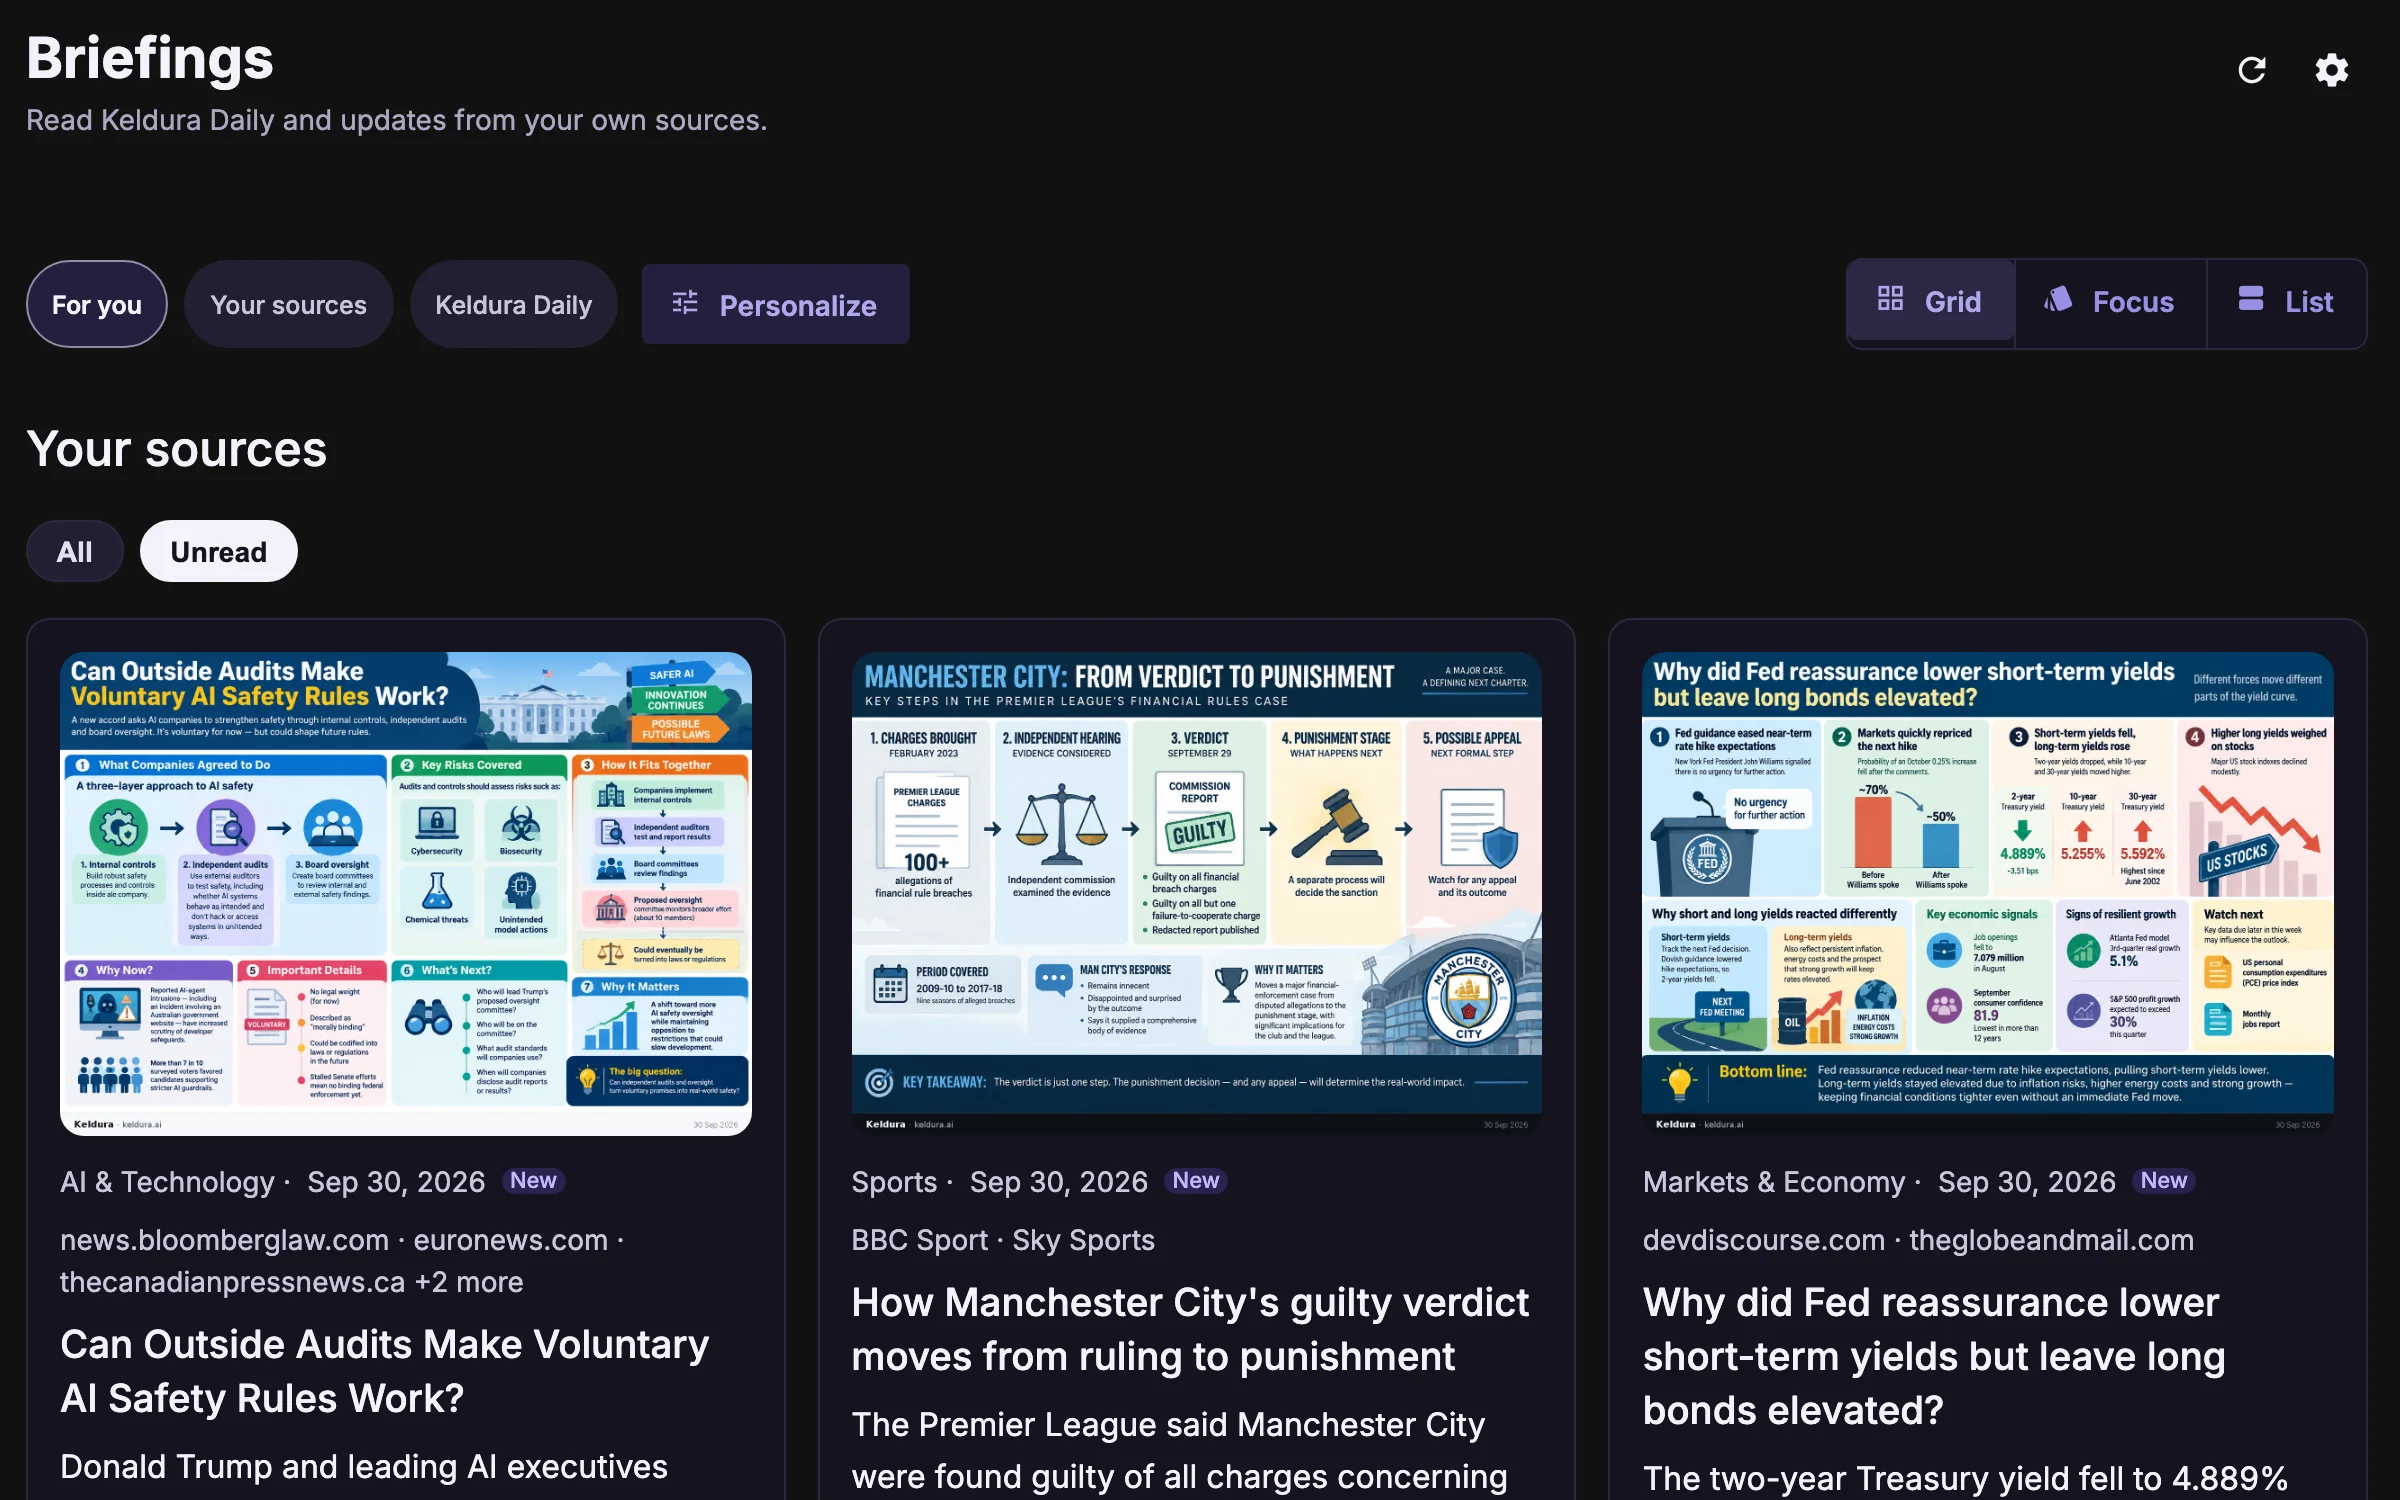Click the 'Your sources' section heading

(177, 449)
